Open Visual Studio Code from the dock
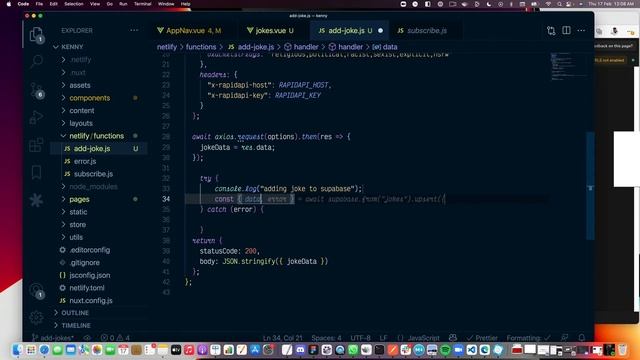 pos(471,350)
